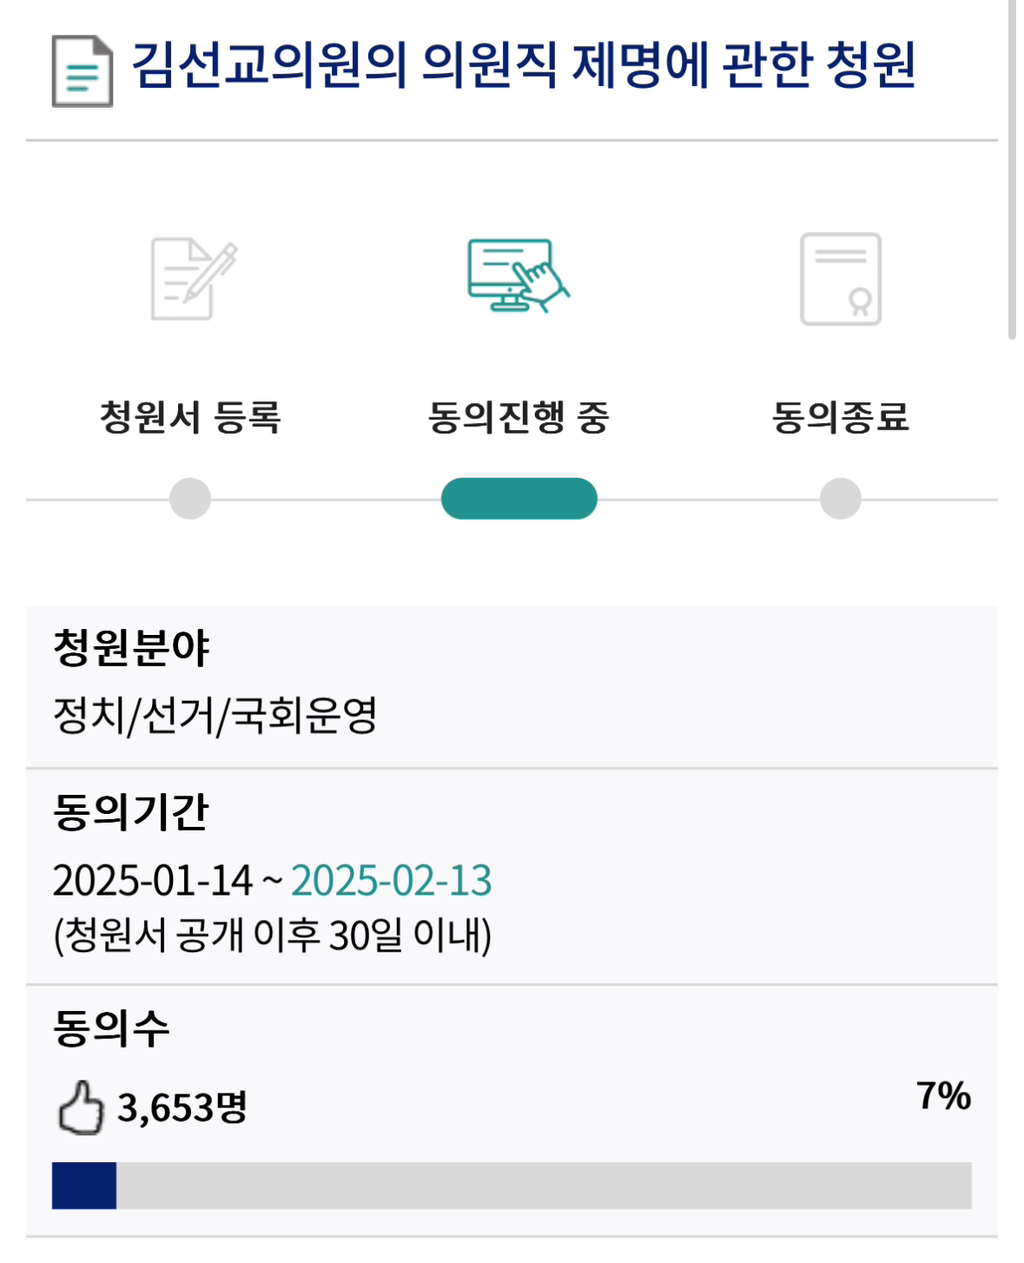Click the petition title heading text
The height and width of the screenshot is (1263, 1024).
point(523,66)
